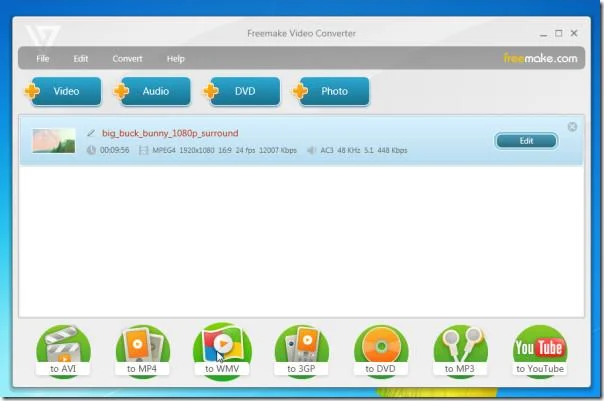Image resolution: width=604 pixels, height=401 pixels.
Task: Open the Help menu
Action: pyautogui.click(x=176, y=59)
